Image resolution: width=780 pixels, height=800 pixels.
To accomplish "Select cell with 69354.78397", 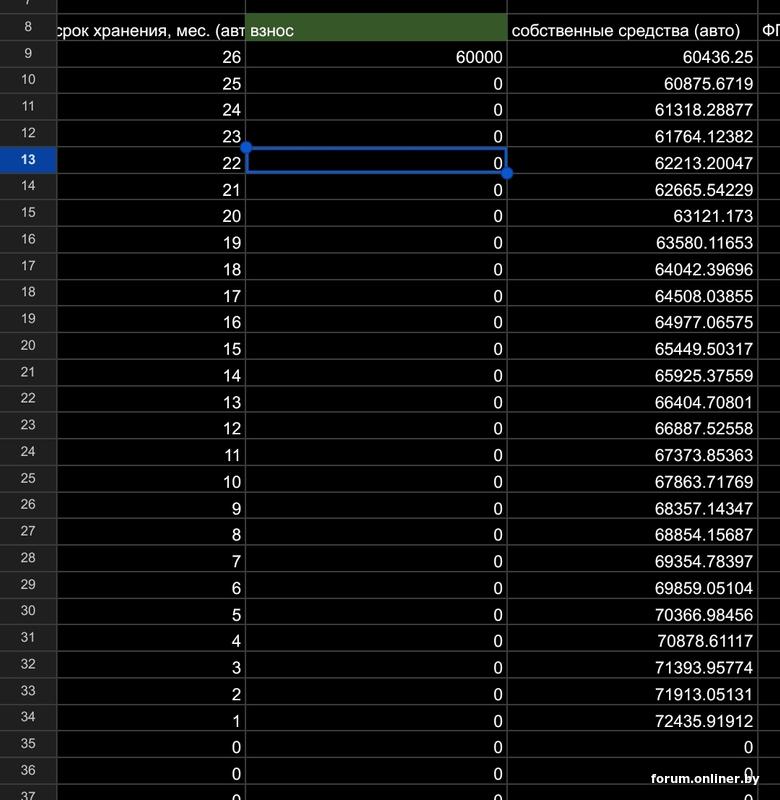I will (x=632, y=558).
